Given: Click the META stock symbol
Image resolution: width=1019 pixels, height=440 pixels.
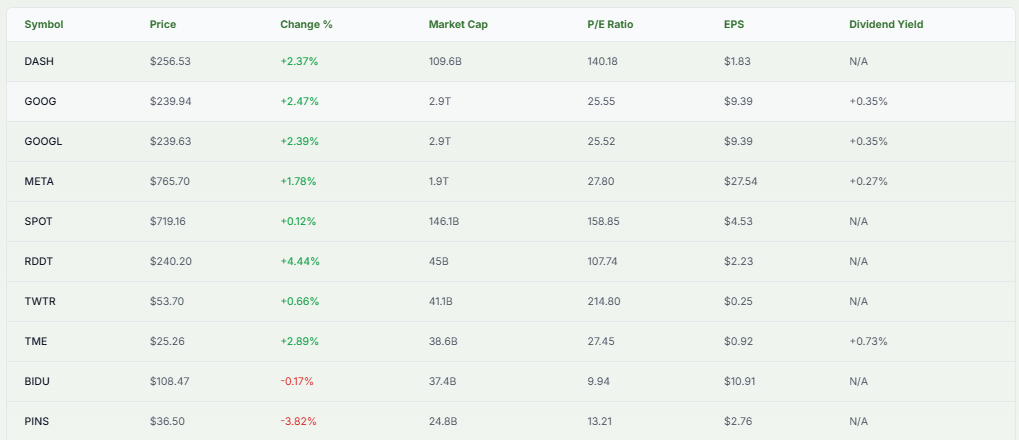Looking at the screenshot, I should click(39, 181).
